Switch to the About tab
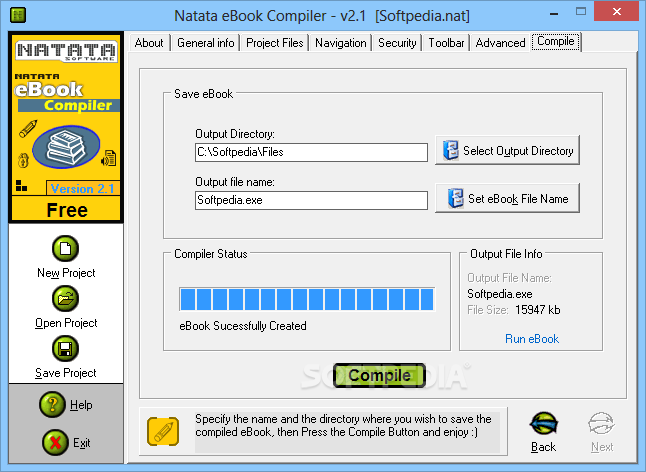 tap(149, 43)
